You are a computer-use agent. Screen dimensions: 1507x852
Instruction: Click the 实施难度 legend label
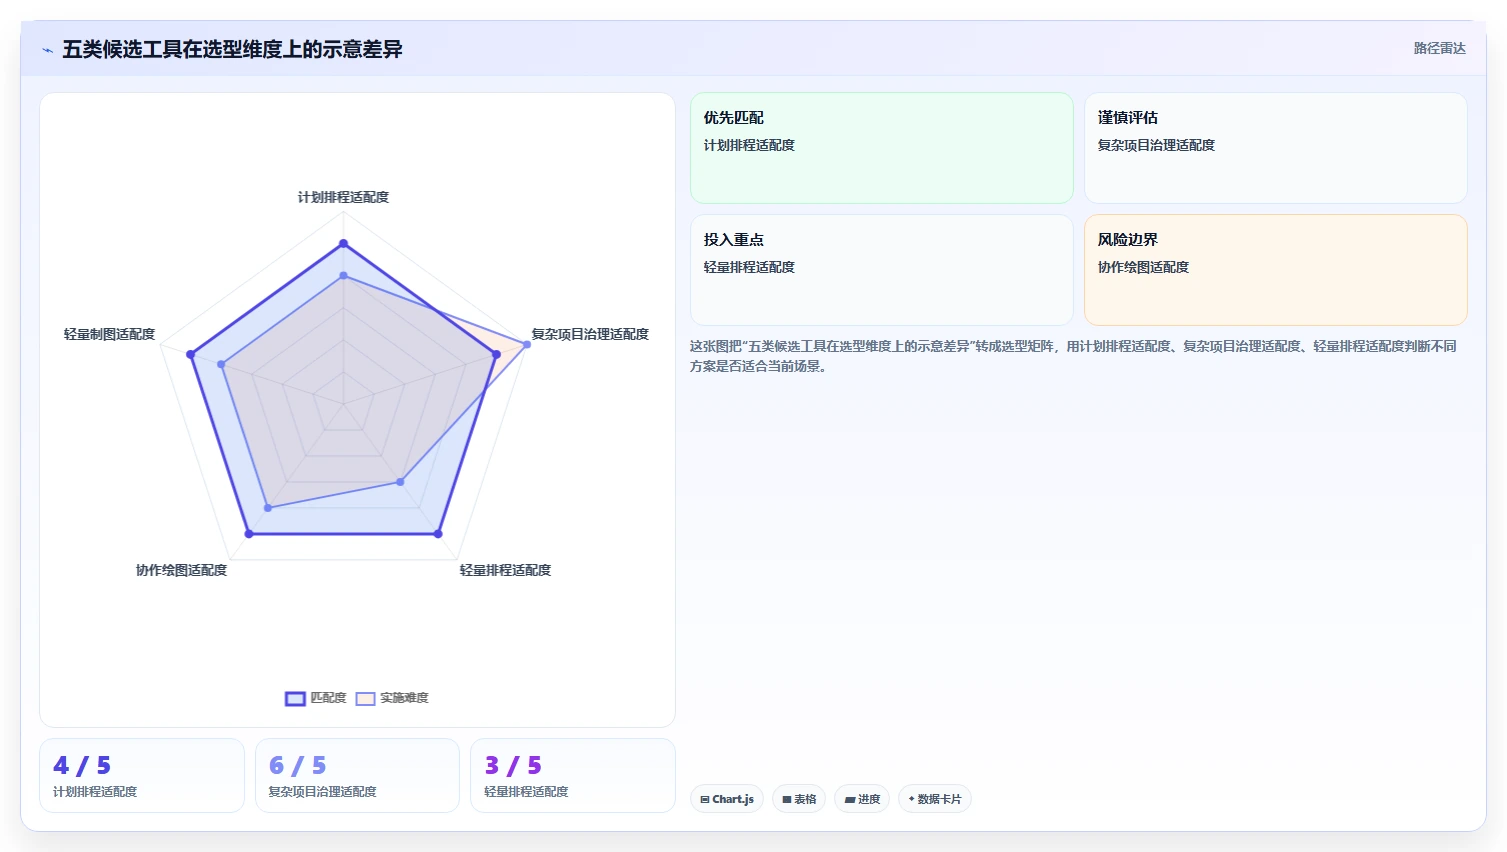404,698
